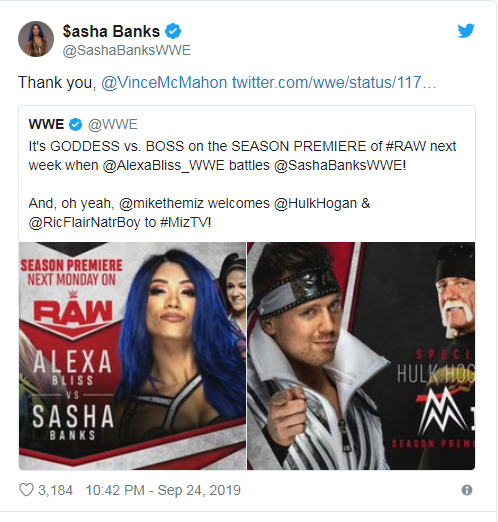
Task: Click the WWE verified checkmark badge
Action: coord(75,125)
